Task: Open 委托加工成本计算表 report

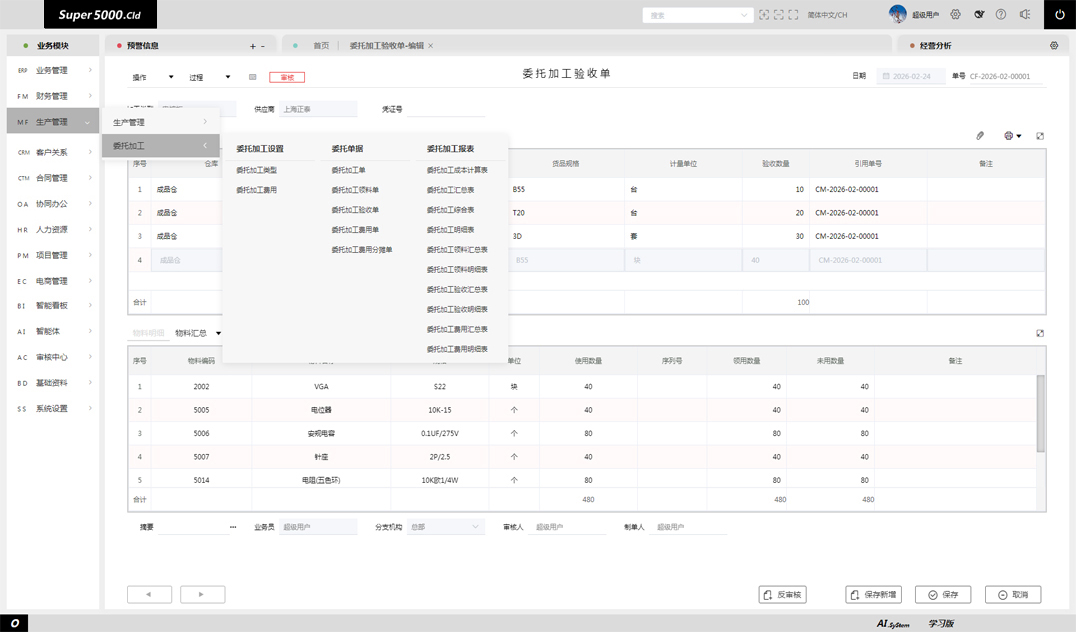Action: (457, 170)
